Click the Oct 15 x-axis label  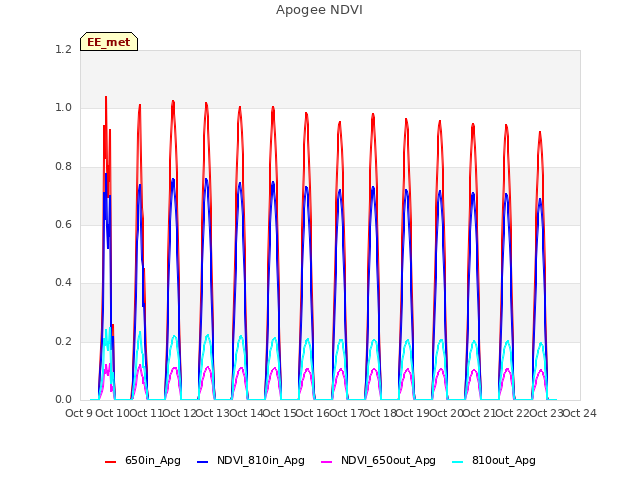point(279,413)
